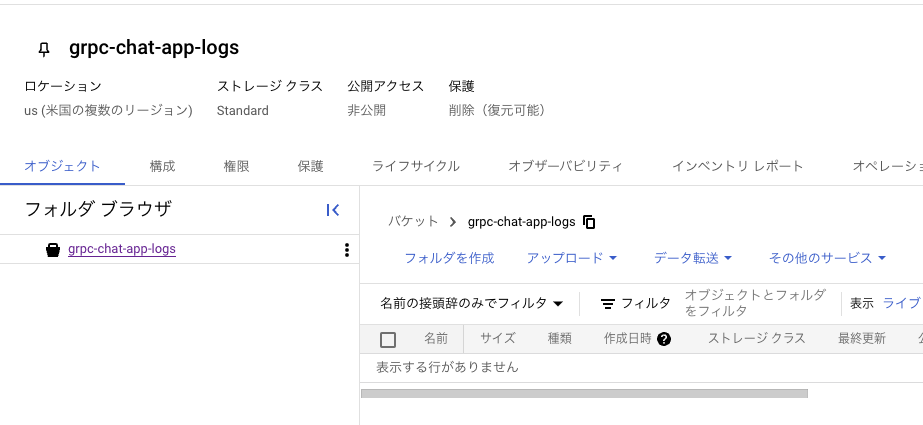923x425 pixels.
Task: Open その他のサービス dropdown
Action: (x=827, y=258)
